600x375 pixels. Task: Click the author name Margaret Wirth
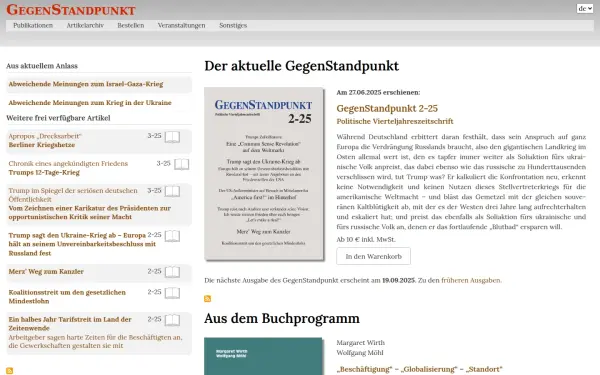pos(360,343)
